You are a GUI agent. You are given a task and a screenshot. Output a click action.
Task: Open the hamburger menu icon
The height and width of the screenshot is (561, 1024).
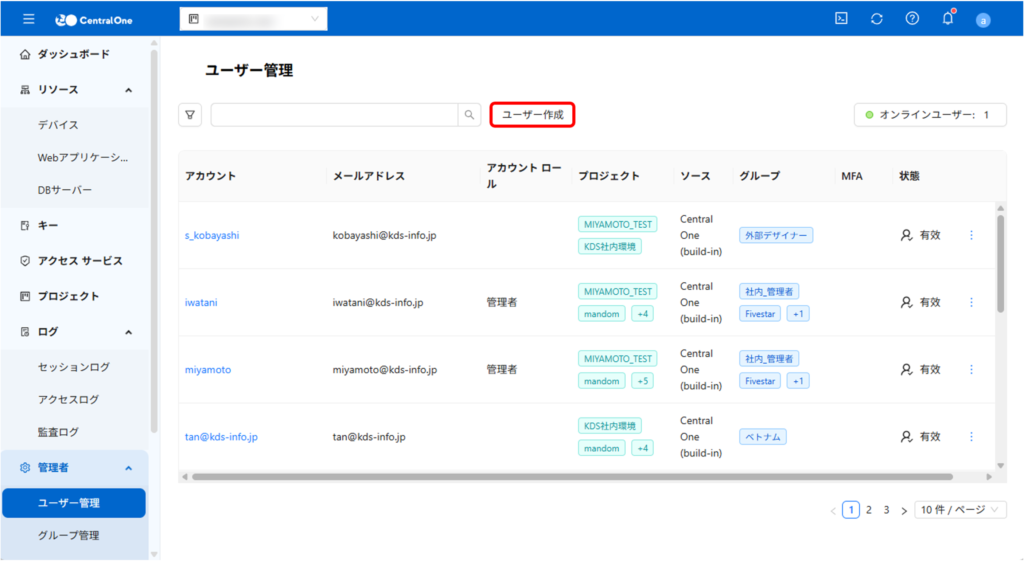29,18
